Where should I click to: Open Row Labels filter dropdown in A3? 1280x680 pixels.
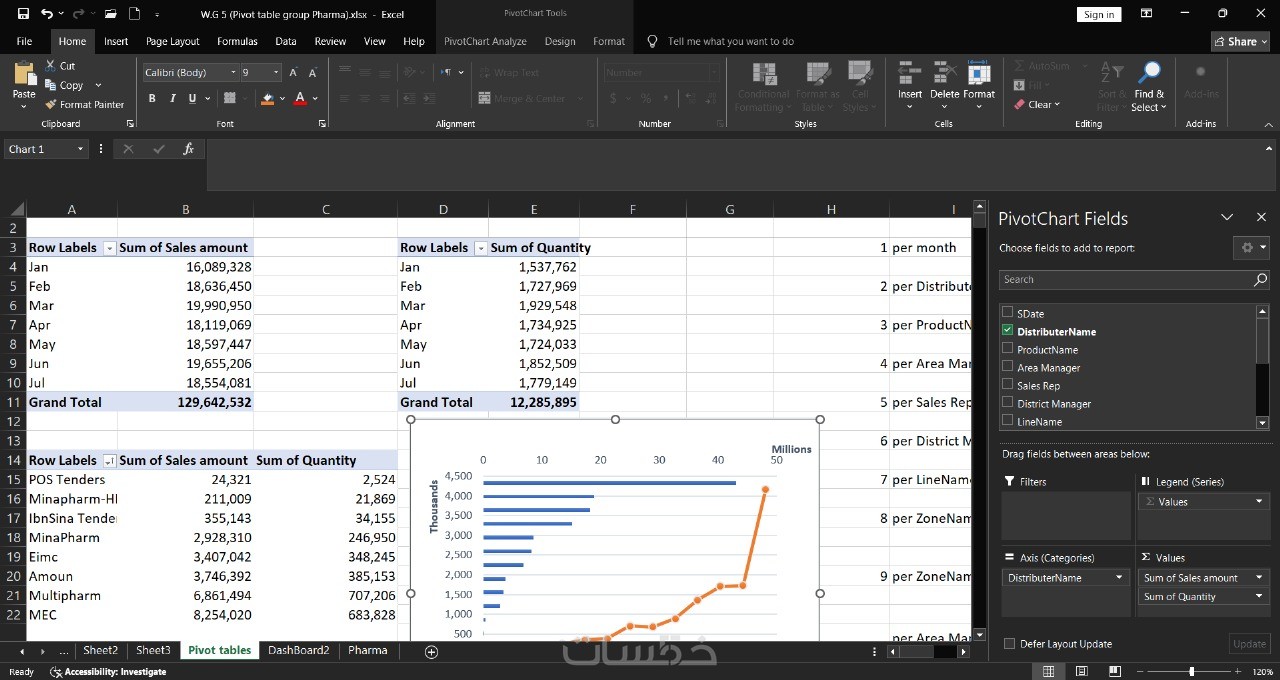point(110,248)
